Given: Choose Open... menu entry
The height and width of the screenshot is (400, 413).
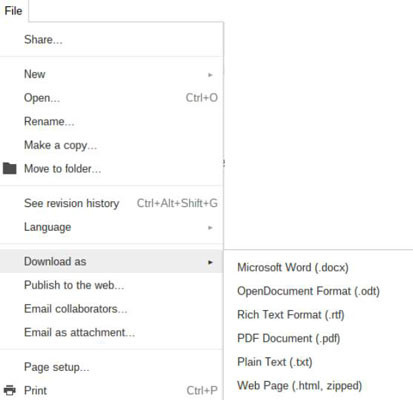Looking at the screenshot, I should [42, 98].
